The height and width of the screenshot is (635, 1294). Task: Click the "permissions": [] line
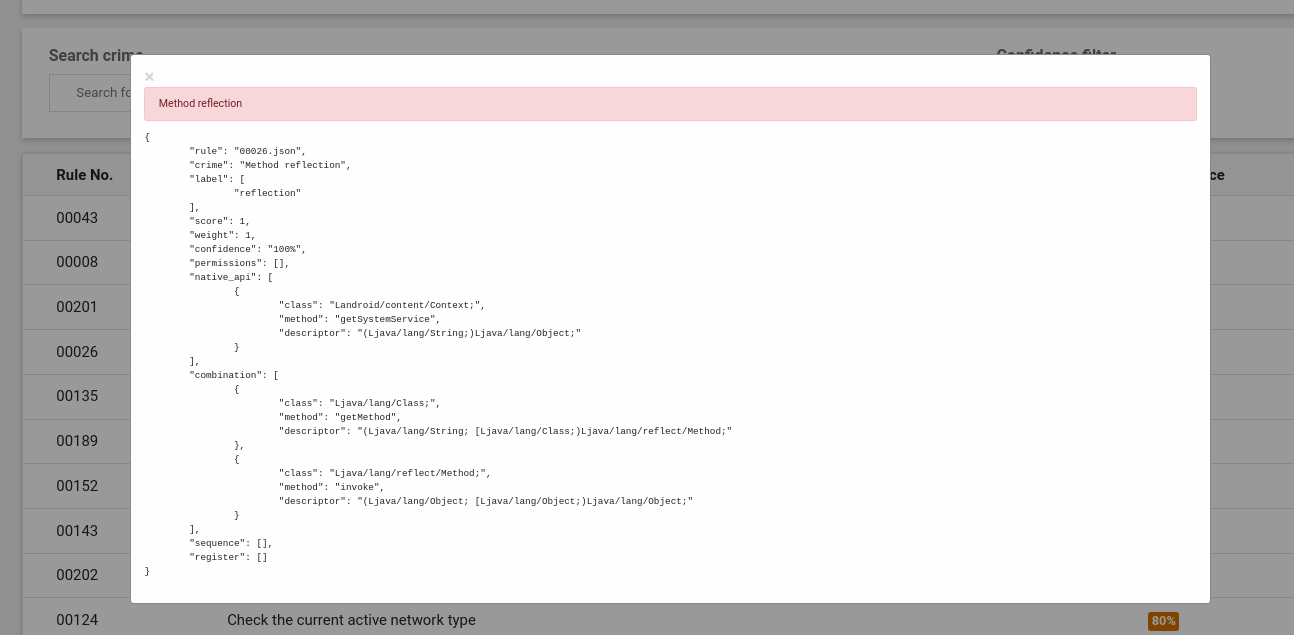coord(239,263)
